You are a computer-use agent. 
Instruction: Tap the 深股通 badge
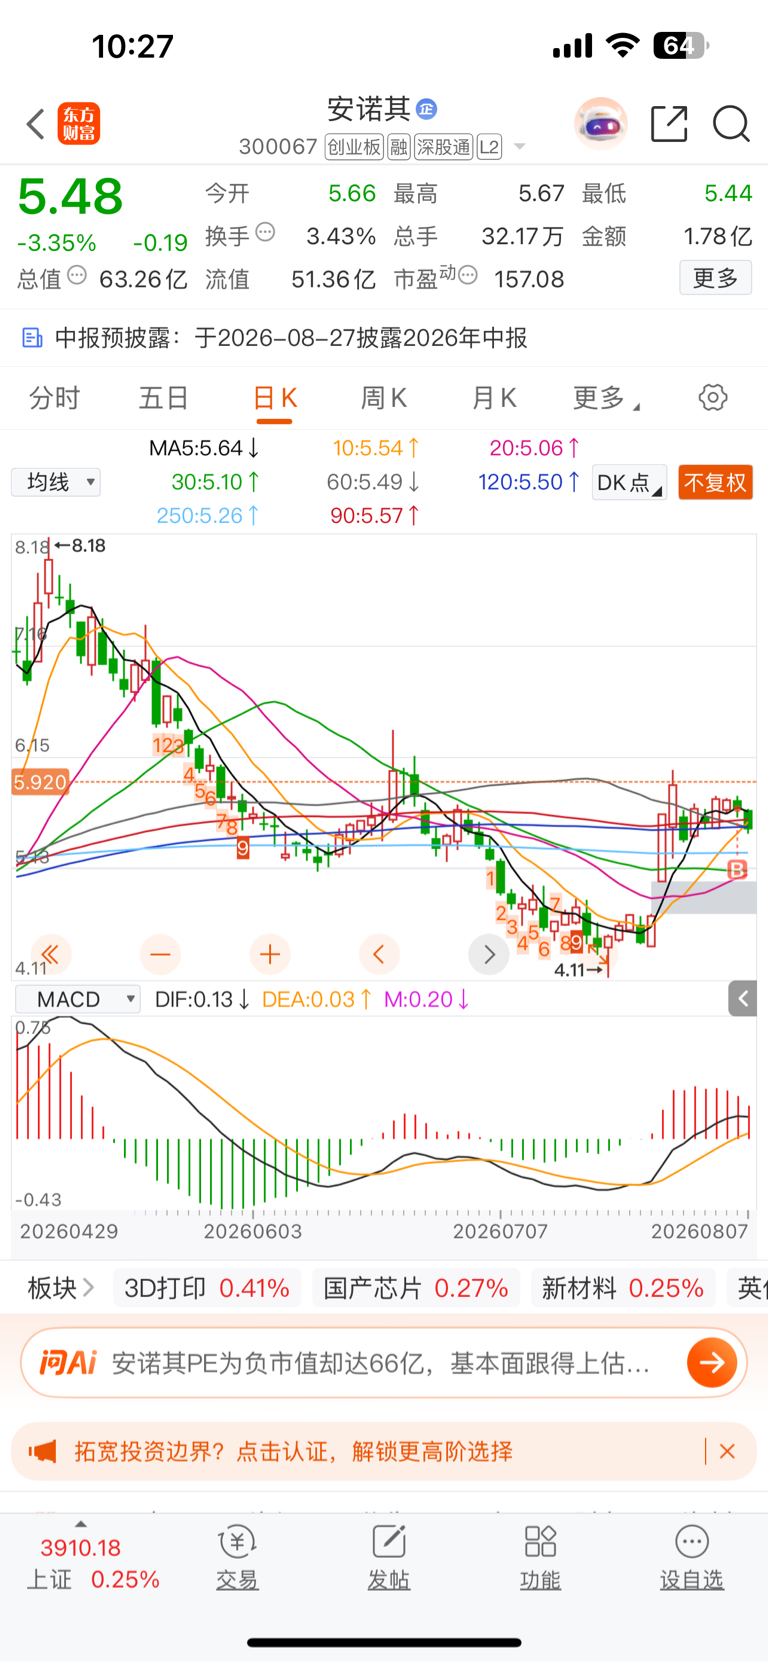pos(443,147)
